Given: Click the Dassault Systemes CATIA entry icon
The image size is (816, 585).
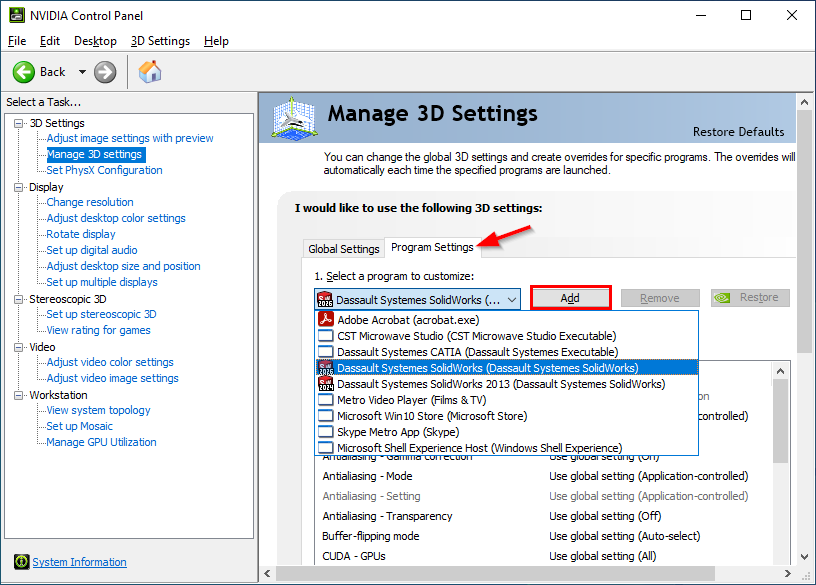Looking at the screenshot, I should click(326, 351).
